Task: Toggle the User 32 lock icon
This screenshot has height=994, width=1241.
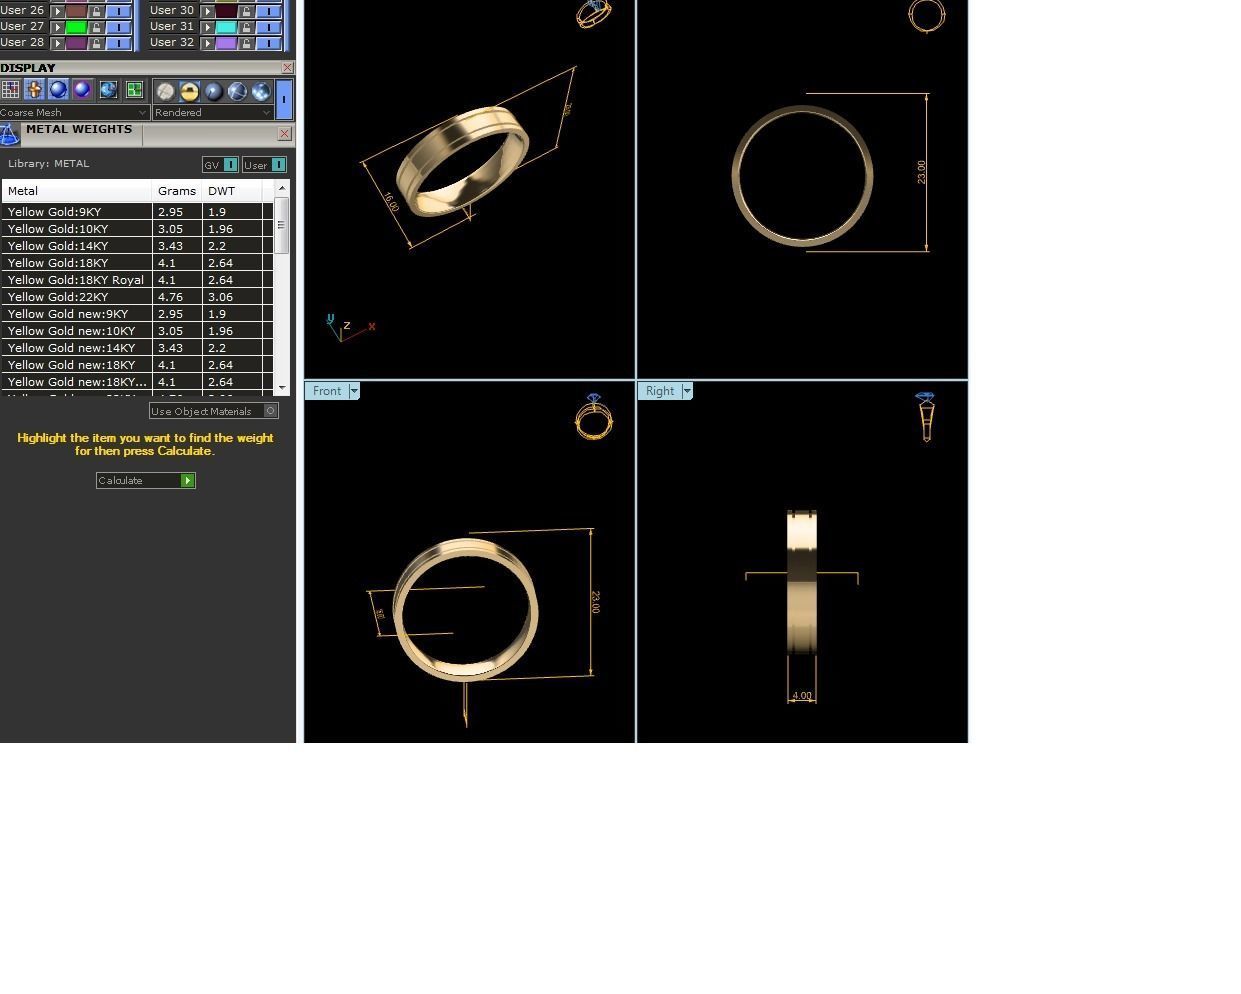Action: (246, 43)
